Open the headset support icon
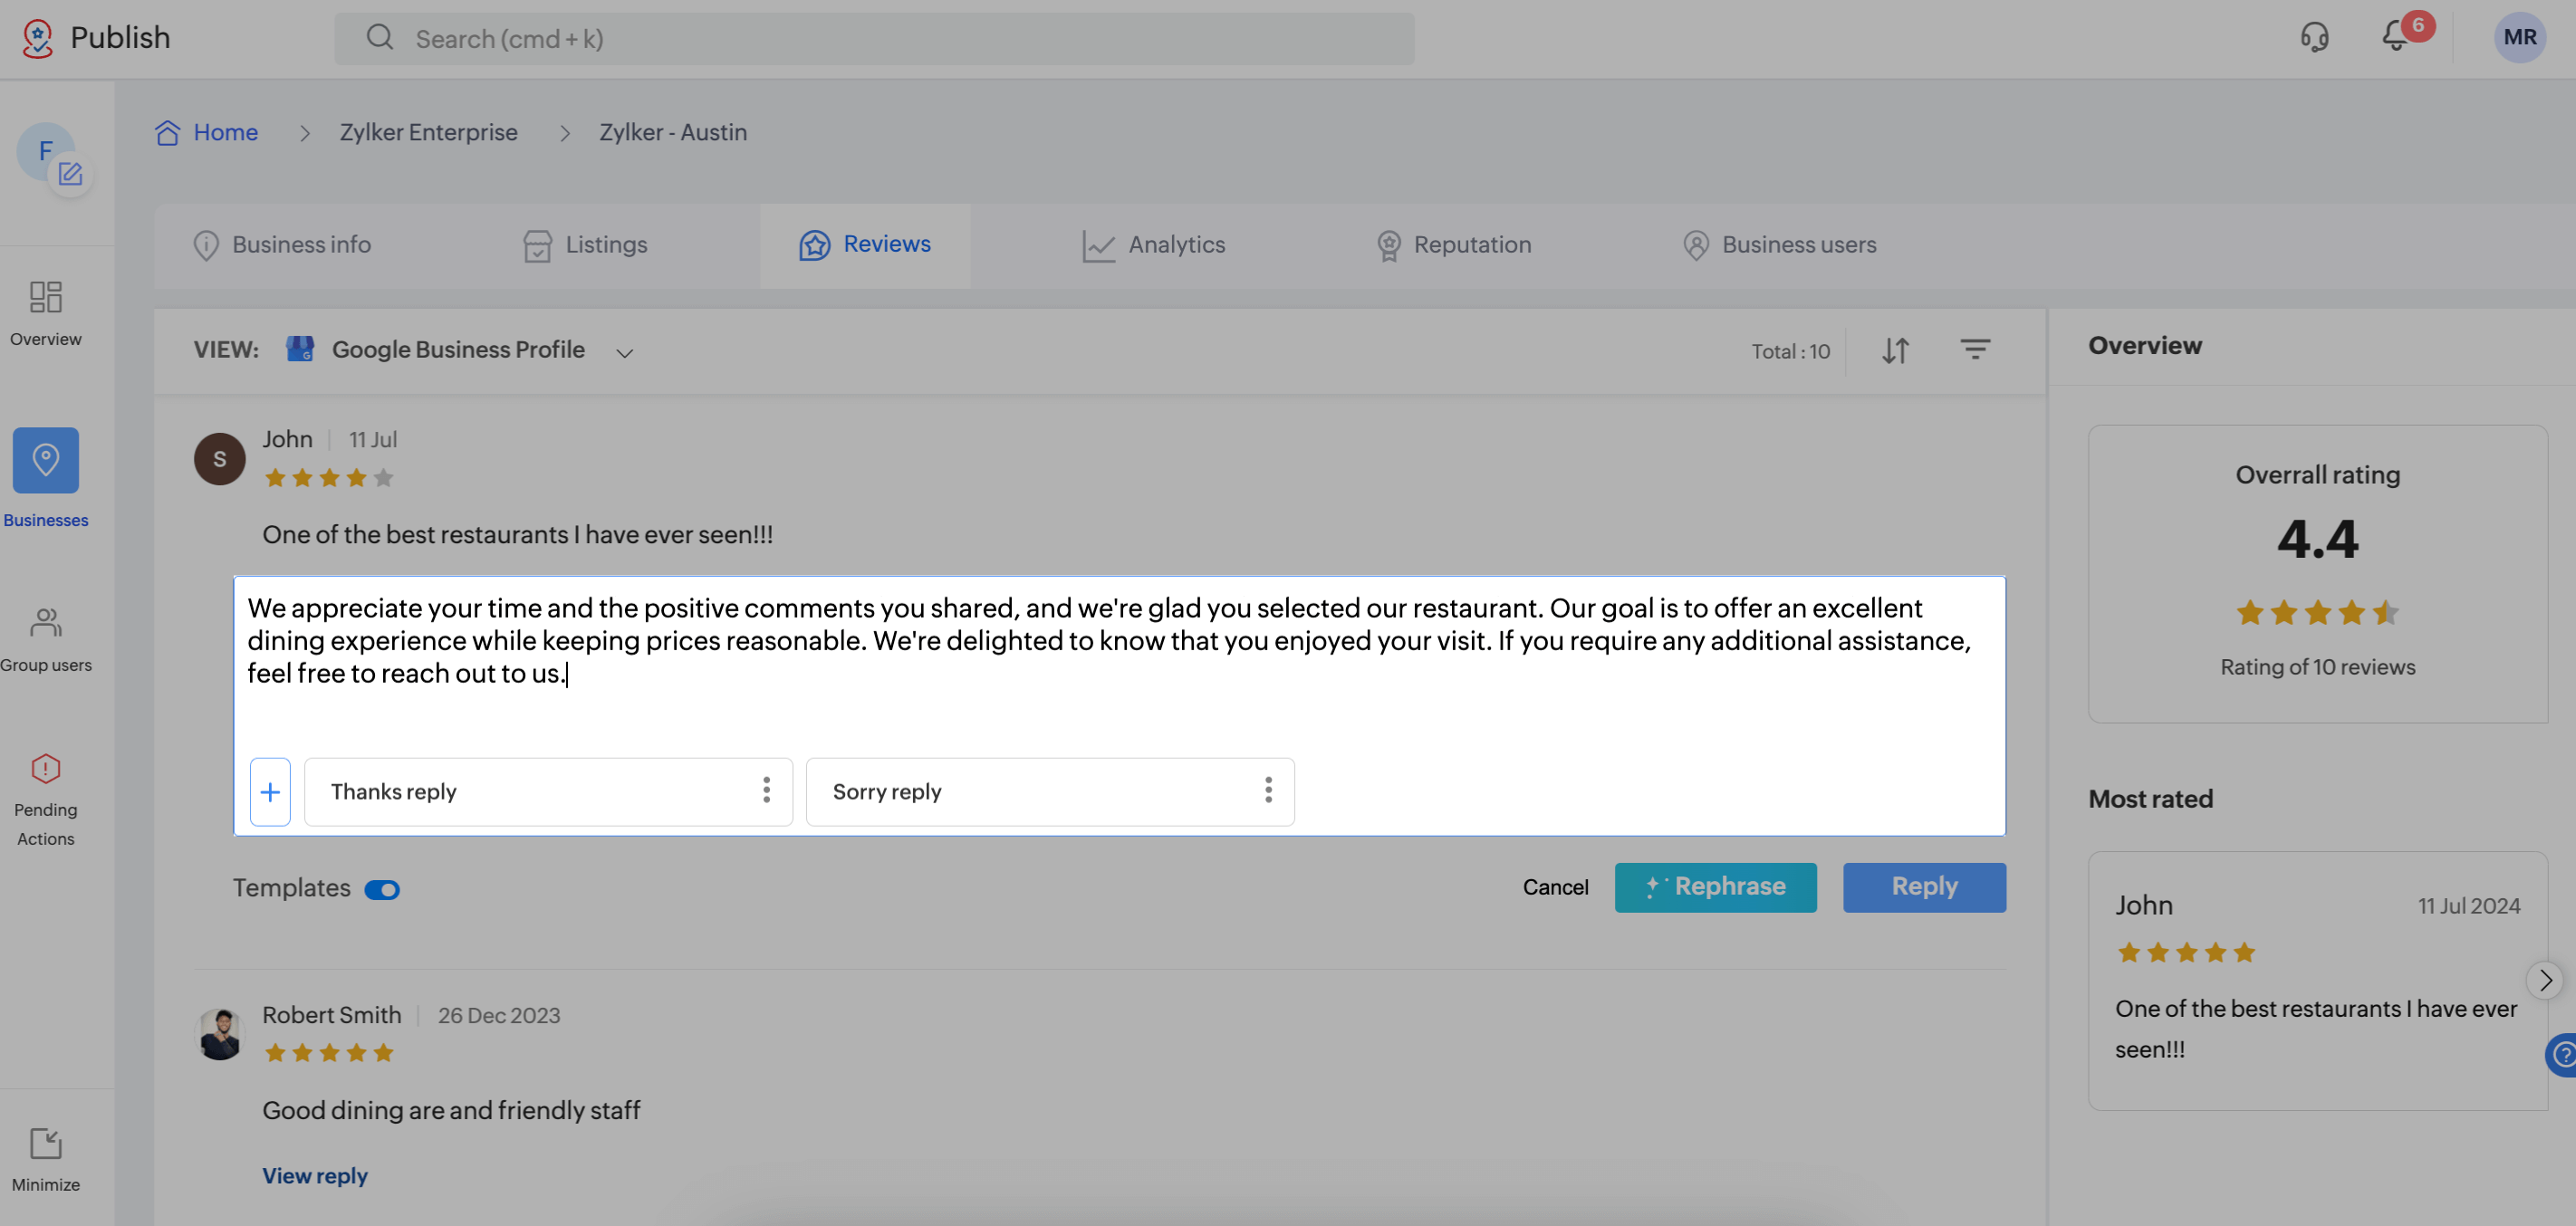Viewport: 2576px width, 1226px height. (2314, 38)
